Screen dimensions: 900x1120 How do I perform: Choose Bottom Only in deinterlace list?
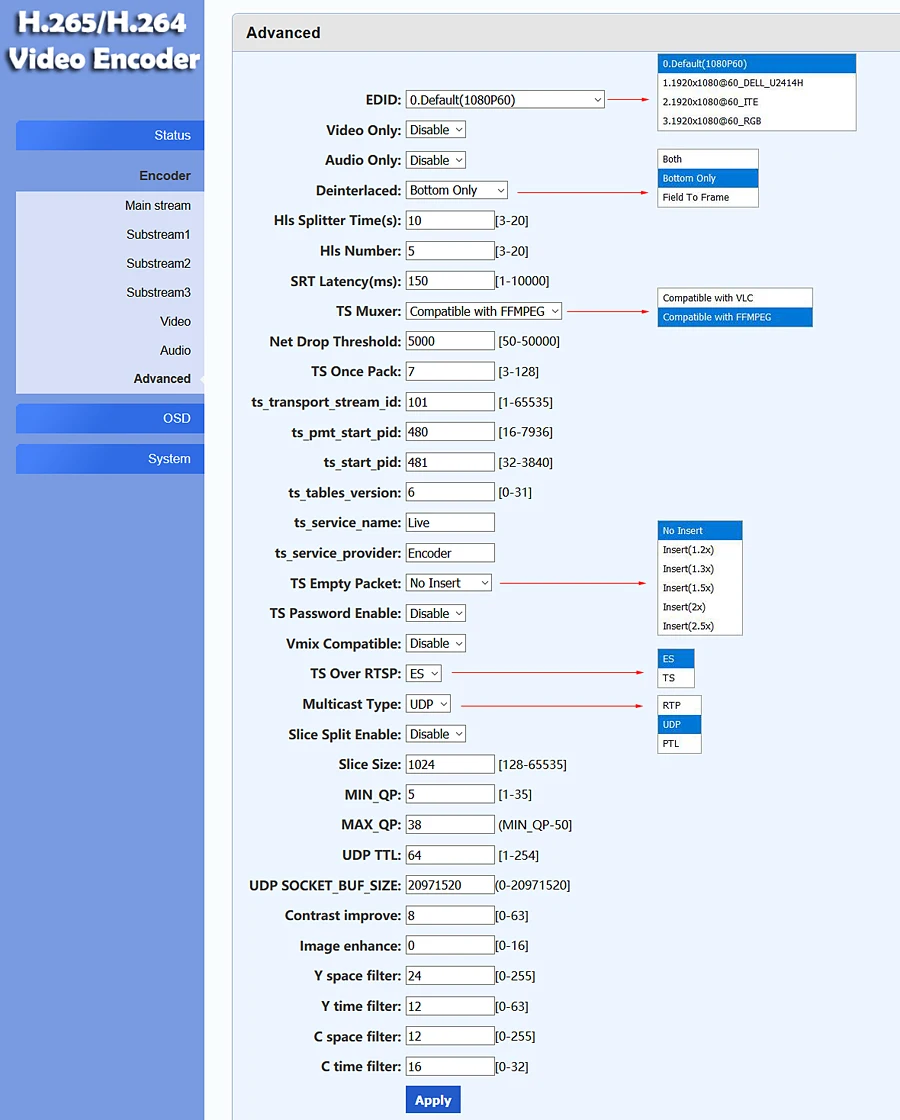708,178
